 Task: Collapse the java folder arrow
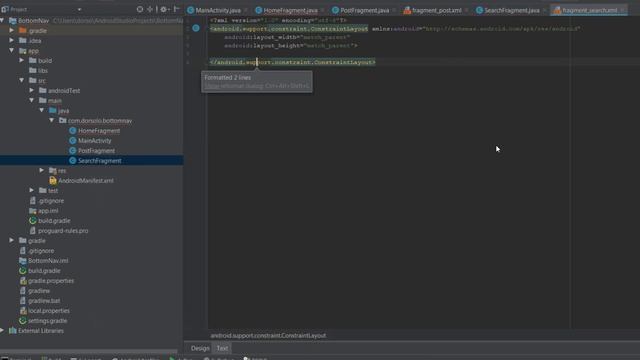tap(42, 110)
